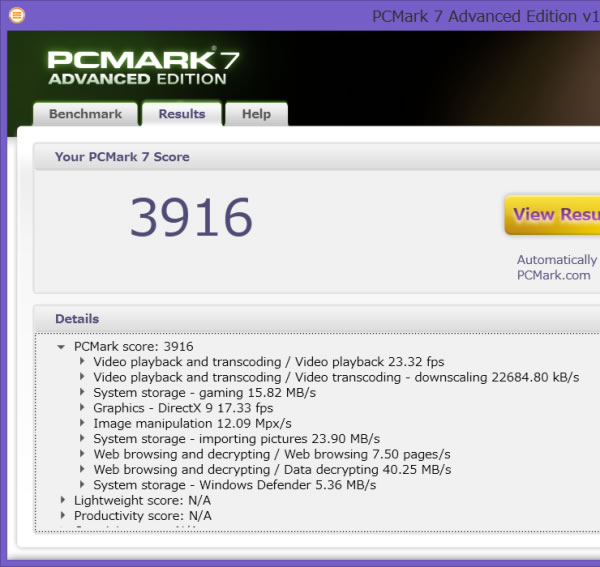Select the 'PCMark score: 3916' text
Screen dimensions: 600x567
[134, 347]
